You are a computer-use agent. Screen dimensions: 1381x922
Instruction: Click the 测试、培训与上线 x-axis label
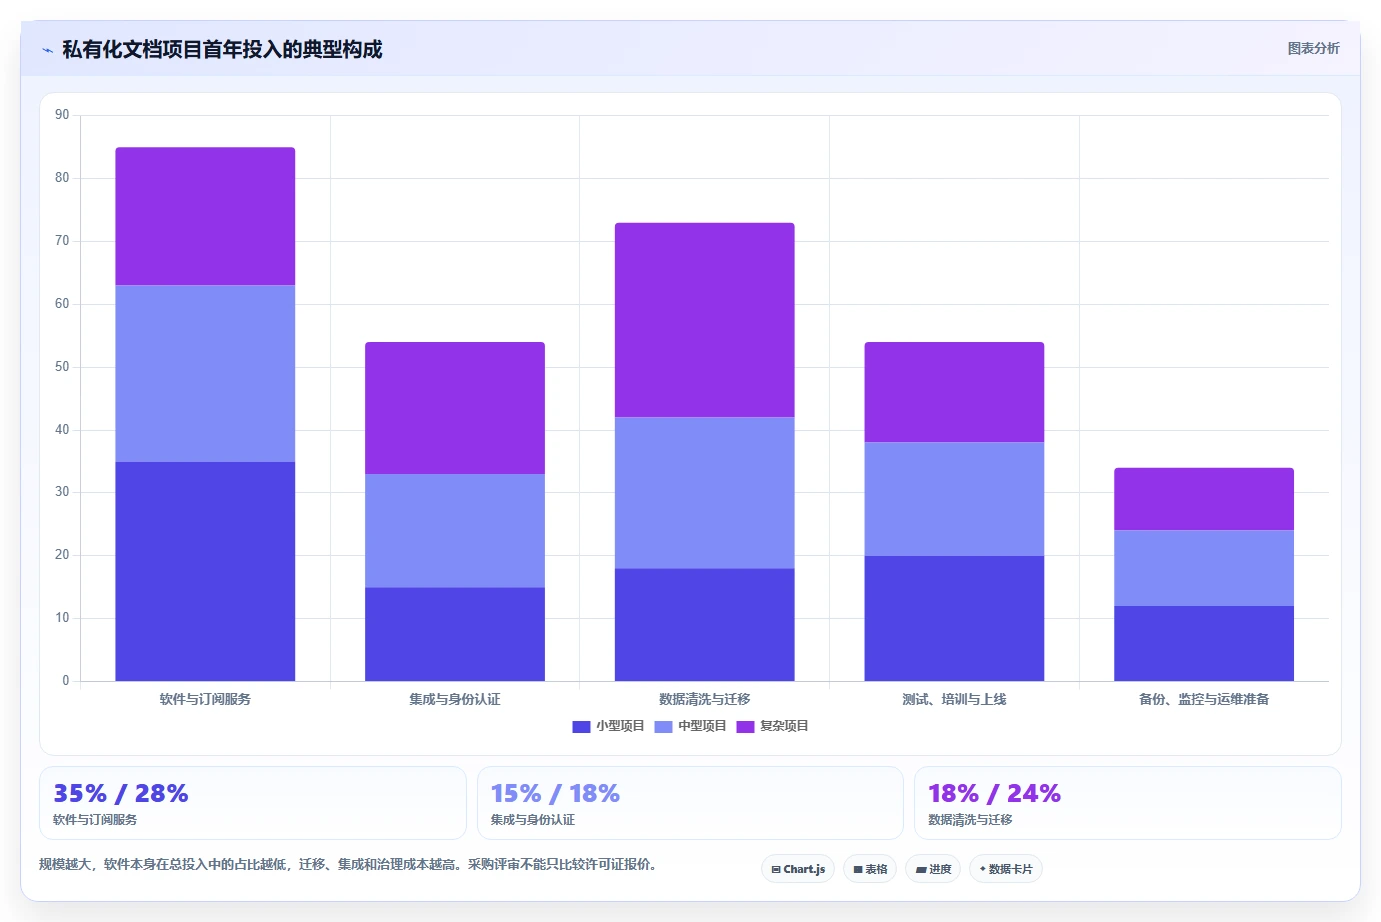[954, 699]
